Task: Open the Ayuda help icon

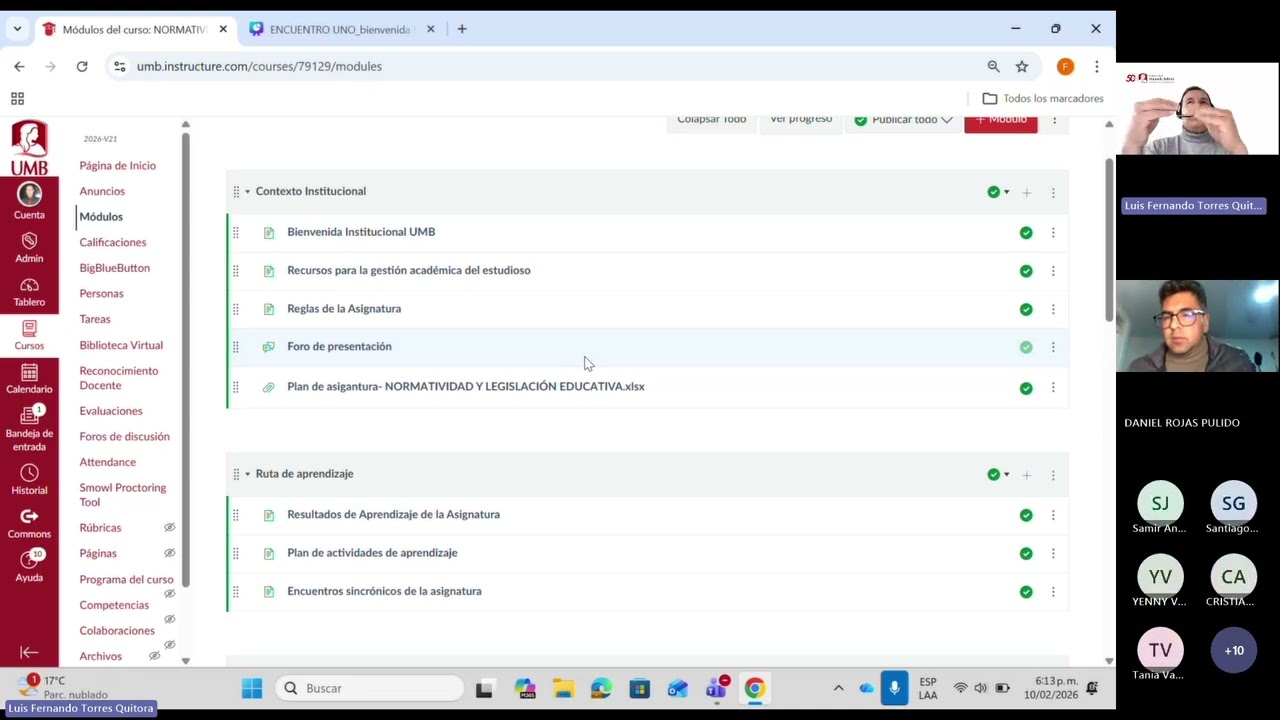Action: [x=29, y=560]
